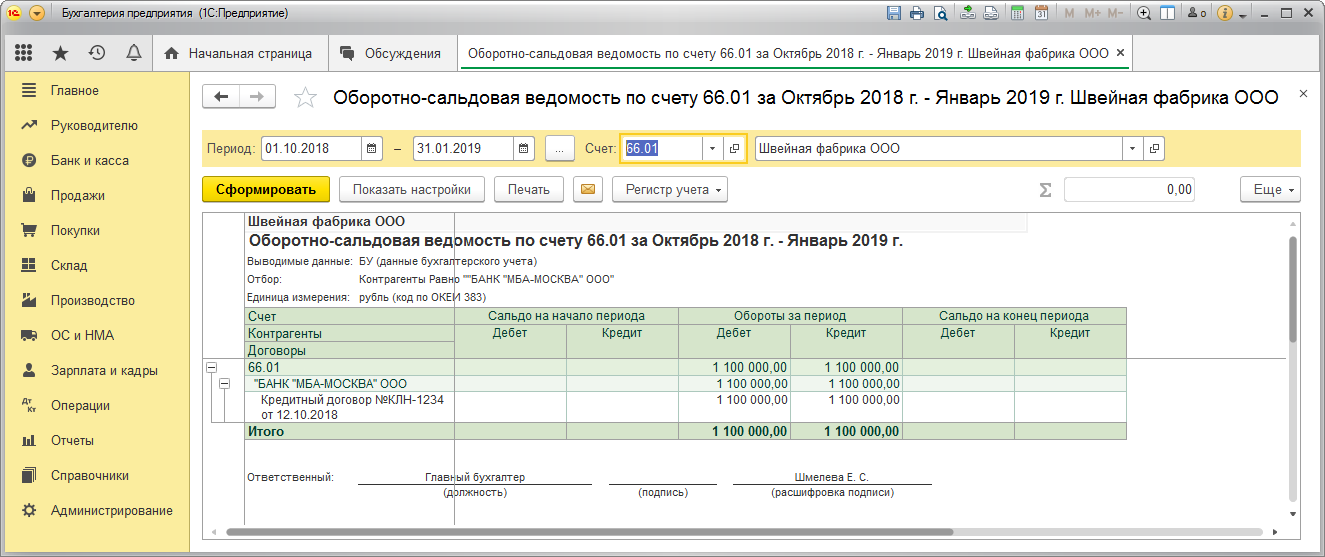Image resolution: width=1325 pixels, height=557 pixels.
Task: Open the calculator icon in the title bar
Action: [1017, 14]
